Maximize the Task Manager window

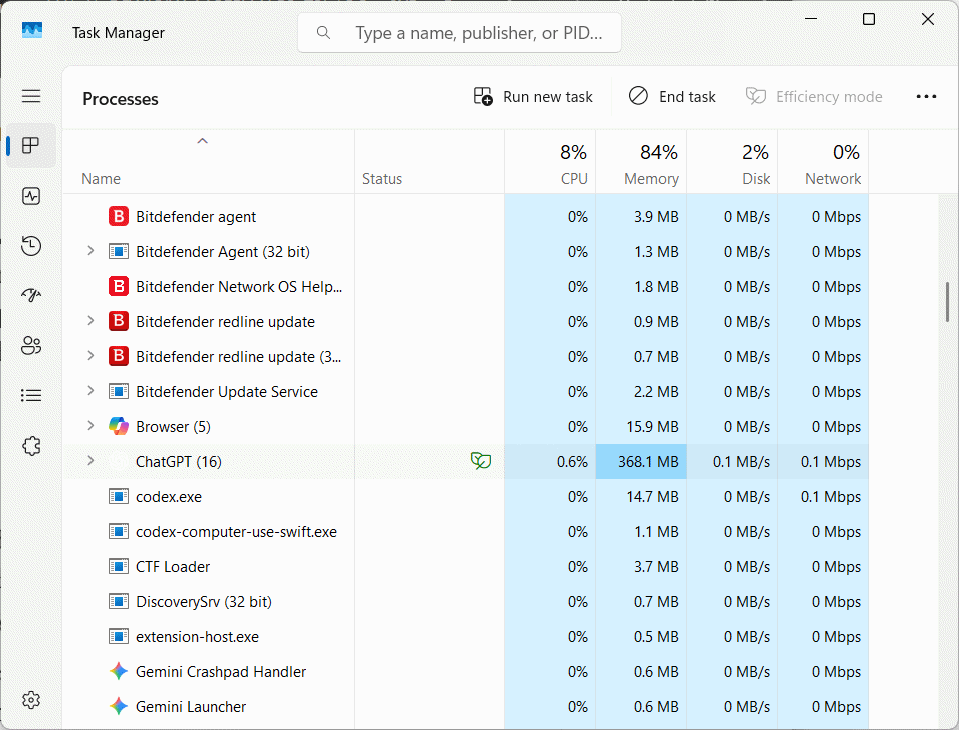click(868, 19)
